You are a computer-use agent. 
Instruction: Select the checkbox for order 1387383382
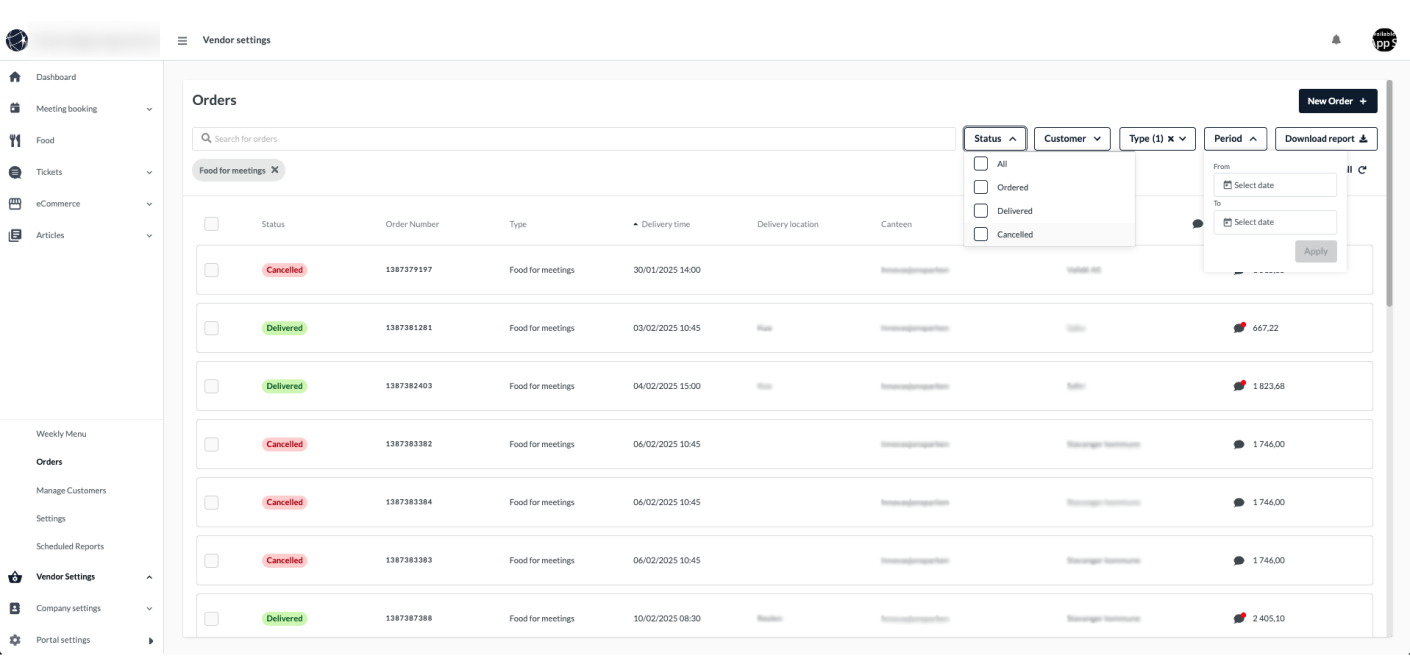pyautogui.click(x=211, y=444)
